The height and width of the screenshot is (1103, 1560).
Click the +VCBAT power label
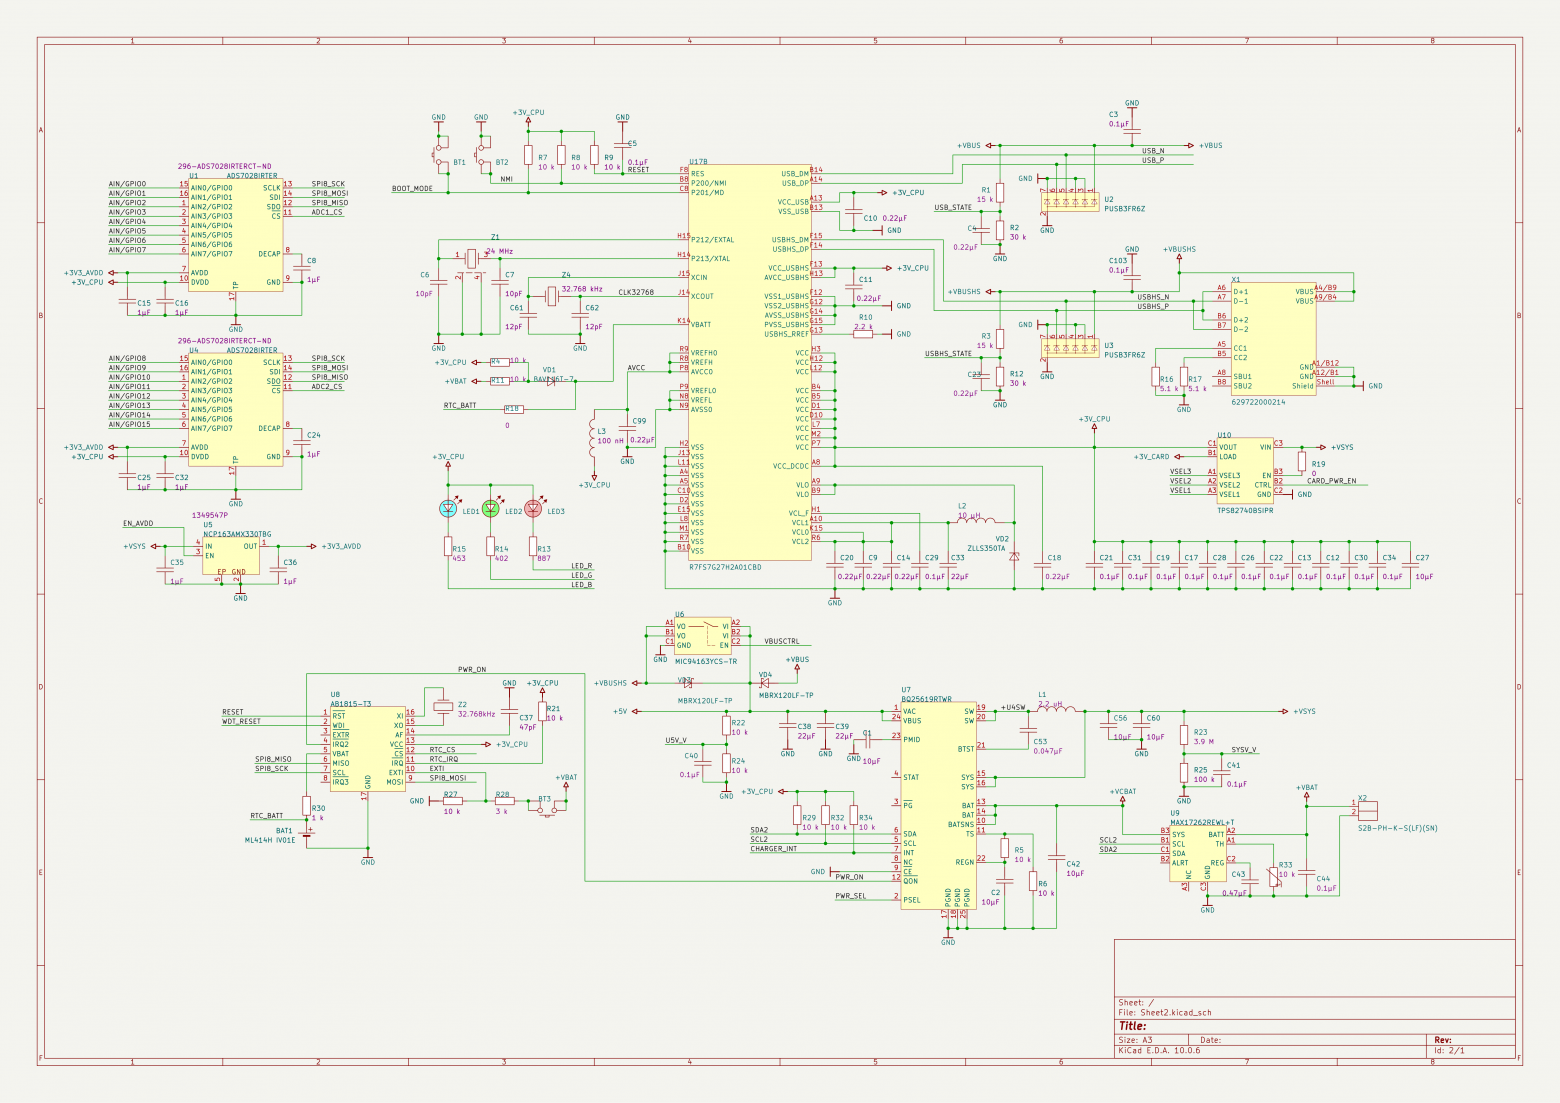[1123, 791]
